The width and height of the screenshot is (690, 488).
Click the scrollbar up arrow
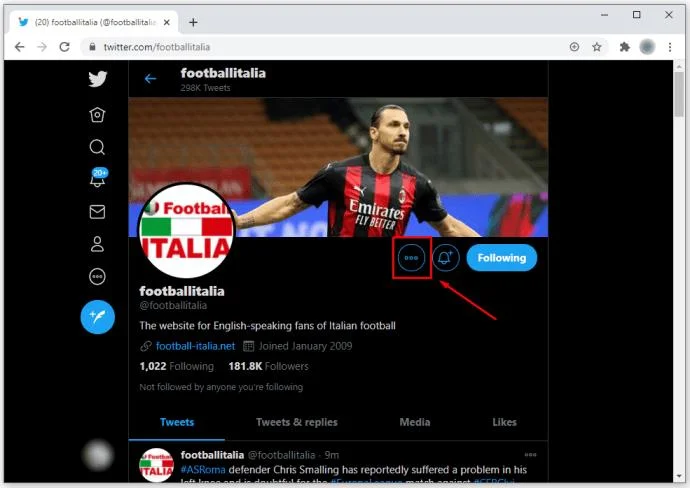pyautogui.click(x=679, y=66)
